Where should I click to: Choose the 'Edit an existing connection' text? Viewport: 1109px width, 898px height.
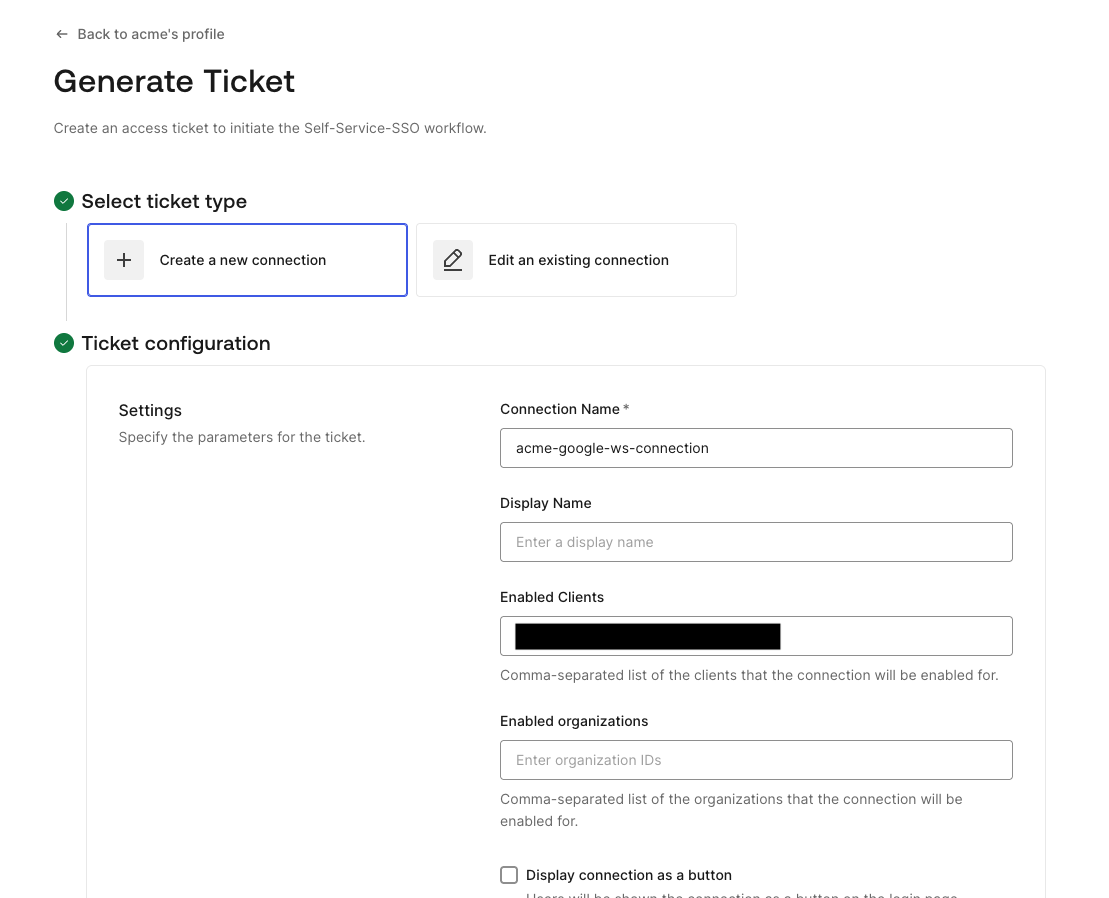tap(578, 260)
